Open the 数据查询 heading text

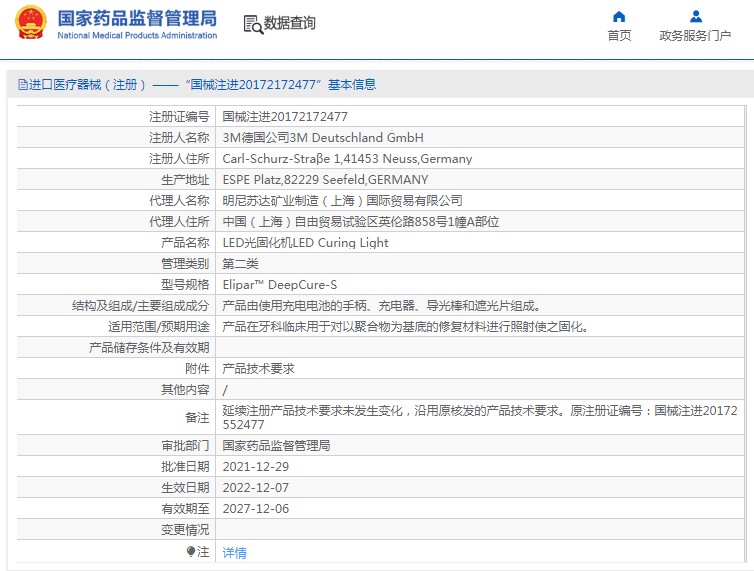click(x=289, y=23)
